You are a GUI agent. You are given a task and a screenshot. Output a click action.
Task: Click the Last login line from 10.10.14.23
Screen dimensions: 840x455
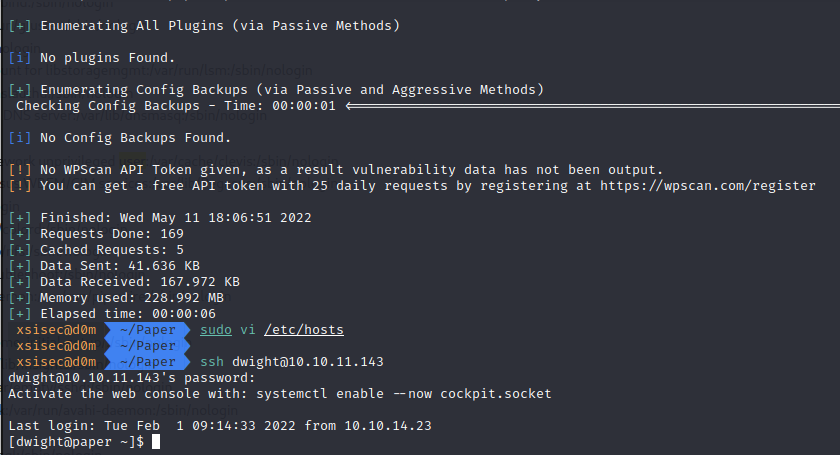[220, 426]
